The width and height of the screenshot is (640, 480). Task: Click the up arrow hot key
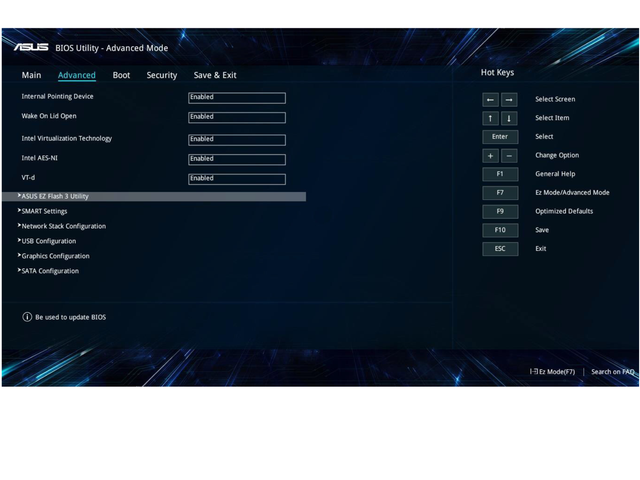tap(490, 118)
